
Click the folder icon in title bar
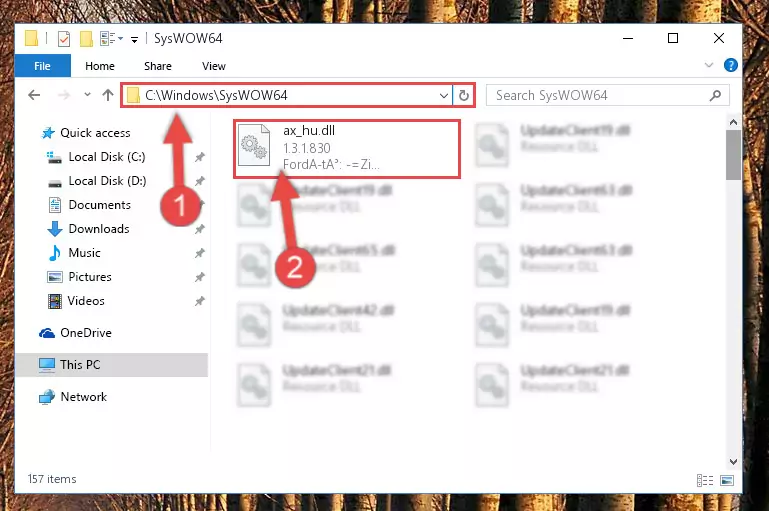(x=31, y=38)
